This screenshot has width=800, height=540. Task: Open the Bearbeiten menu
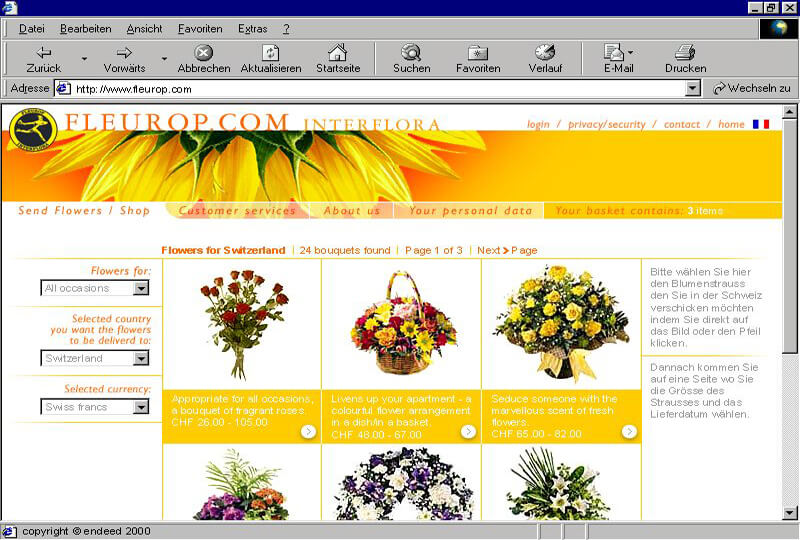click(x=86, y=29)
